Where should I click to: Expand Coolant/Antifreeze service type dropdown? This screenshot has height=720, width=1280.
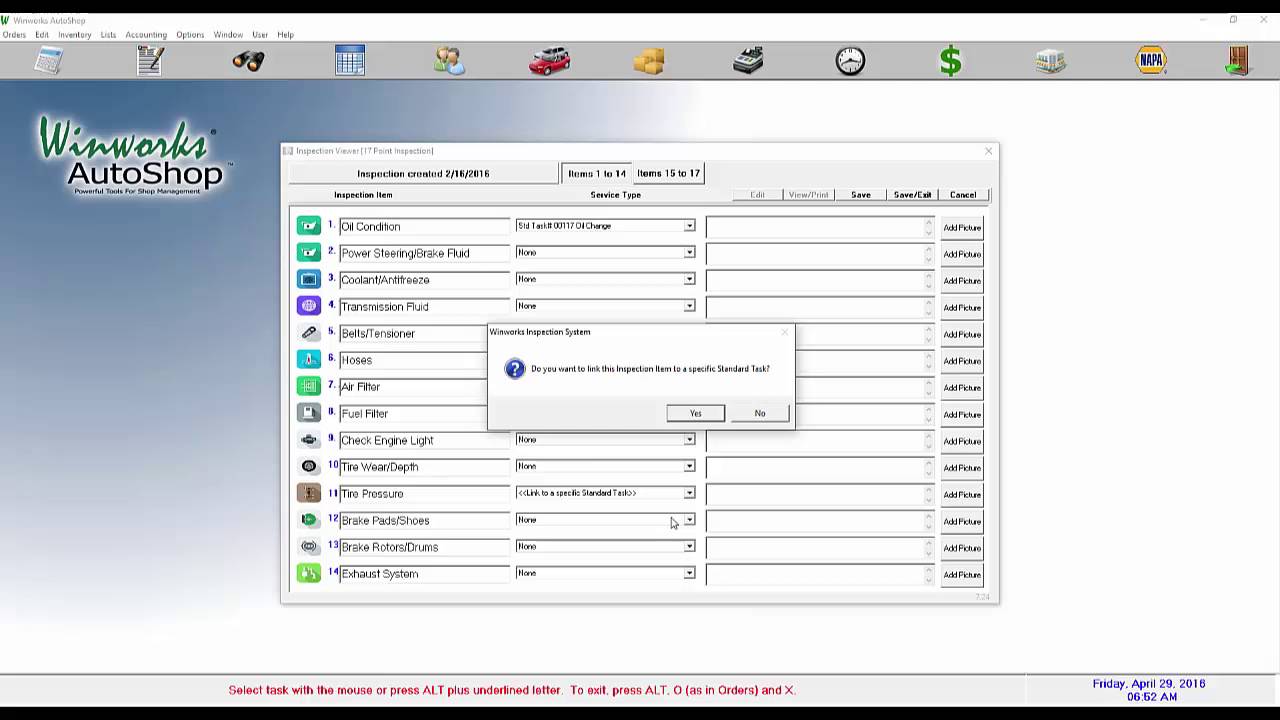tap(689, 279)
